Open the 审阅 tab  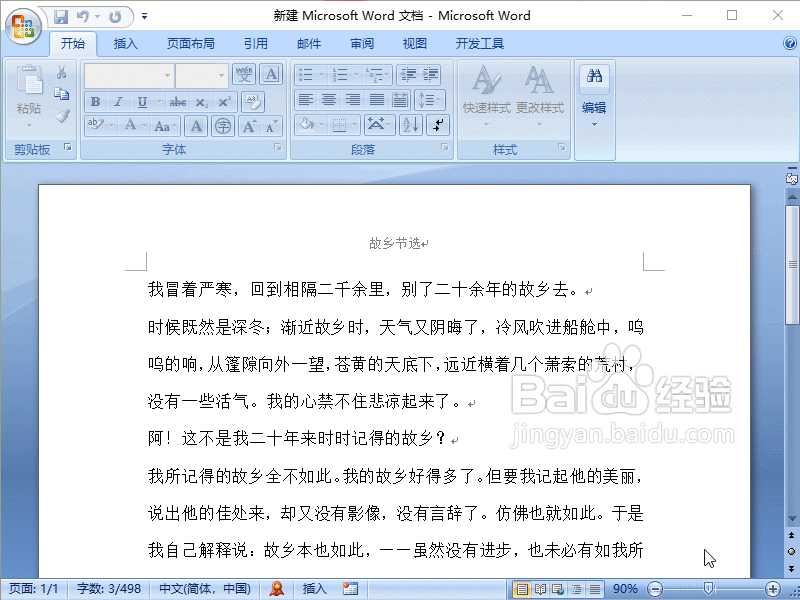click(362, 44)
